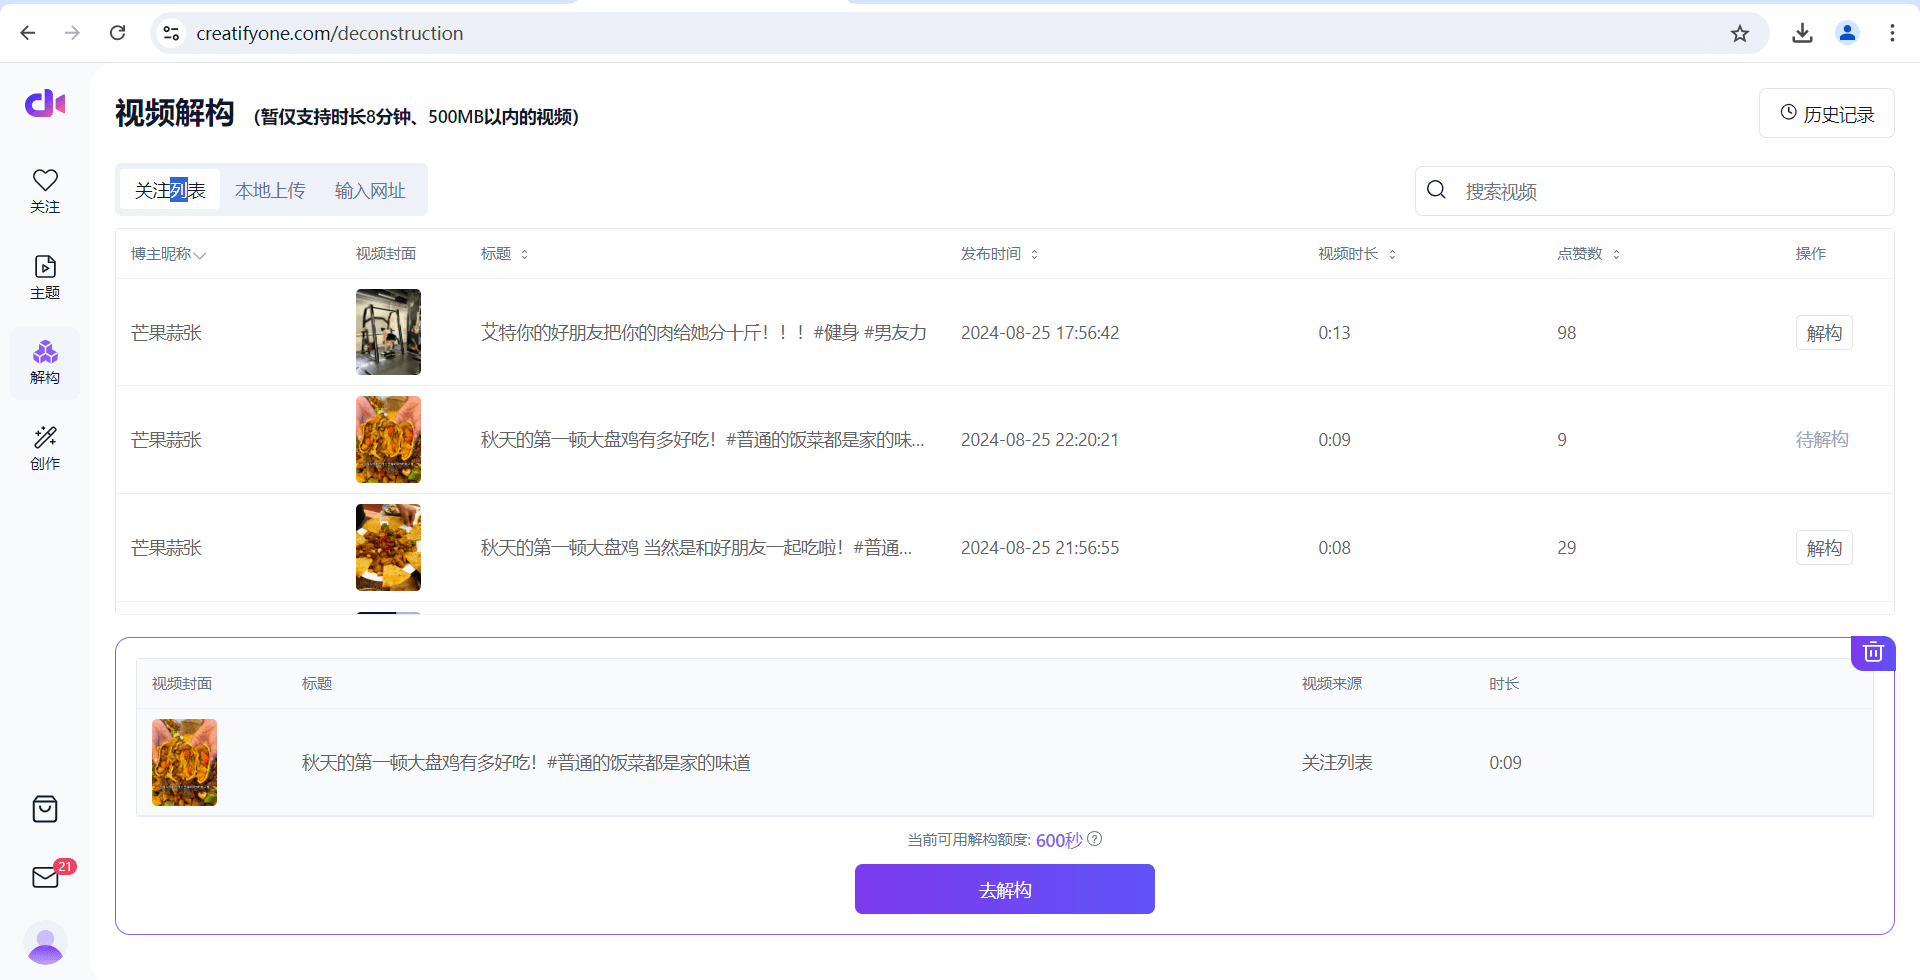The height and width of the screenshot is (980, 1920).
Task: Switch to the 输入网址 tab
Action: click(369, 189)
